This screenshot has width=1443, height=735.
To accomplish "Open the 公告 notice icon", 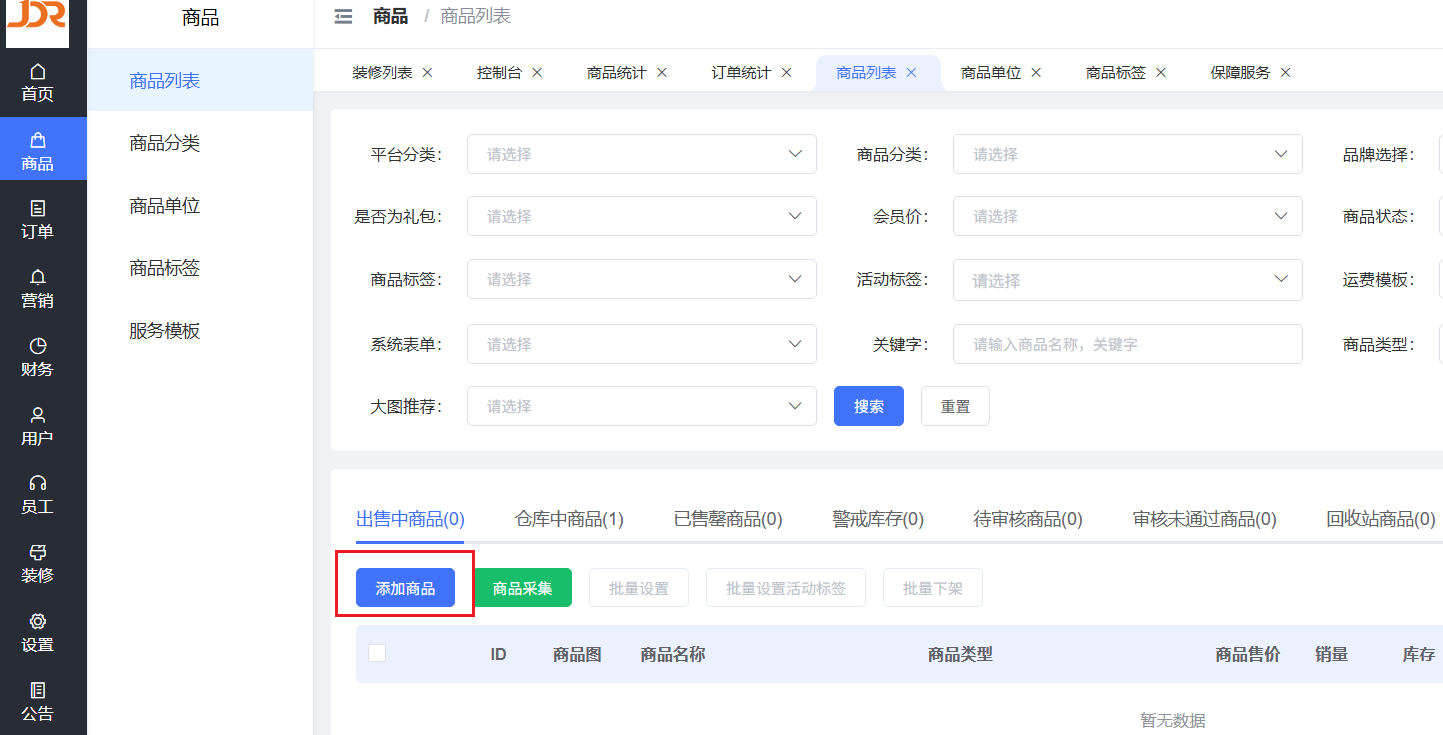I will click(x=38, y=690).
